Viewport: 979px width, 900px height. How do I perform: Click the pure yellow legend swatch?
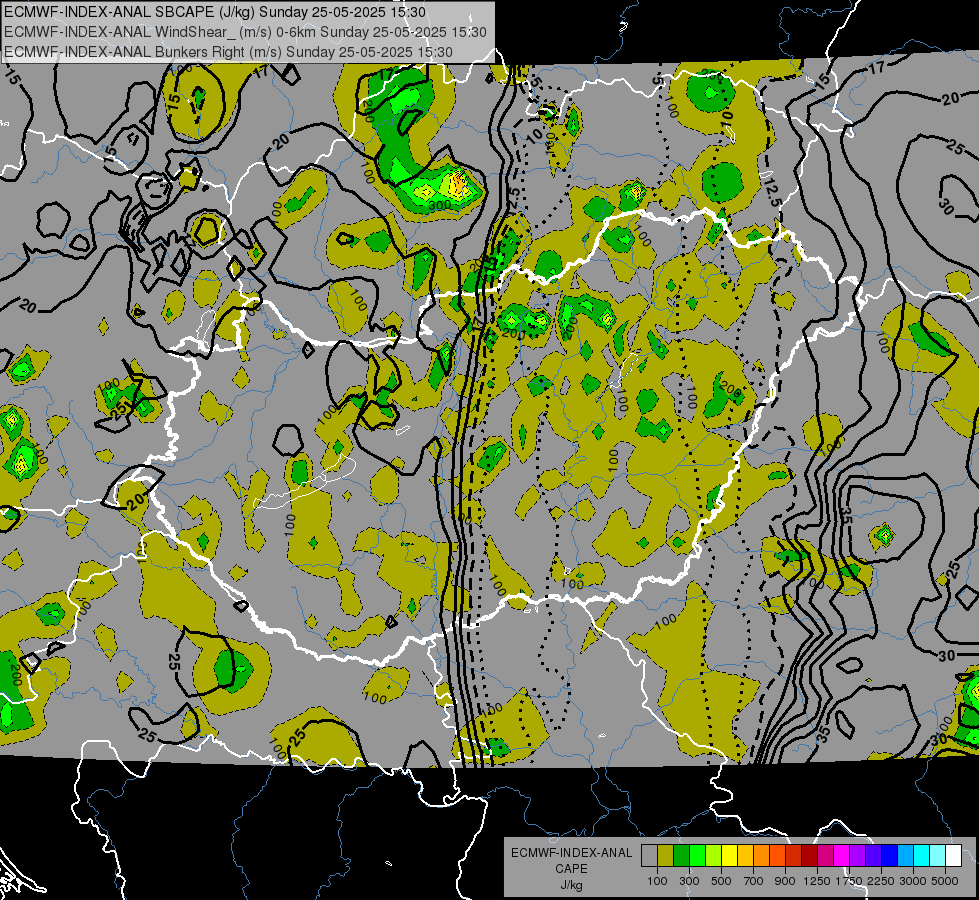(x=729, y=856)
